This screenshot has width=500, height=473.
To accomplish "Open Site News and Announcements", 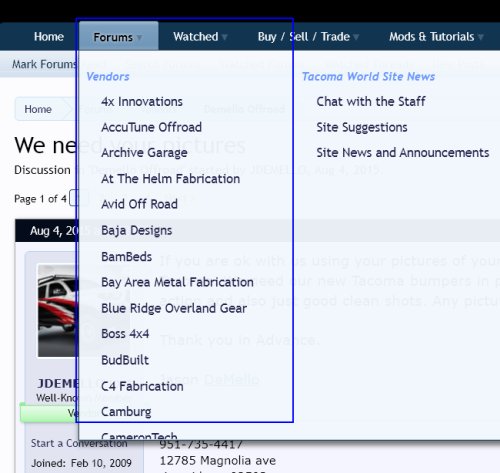I will (403, 153).
